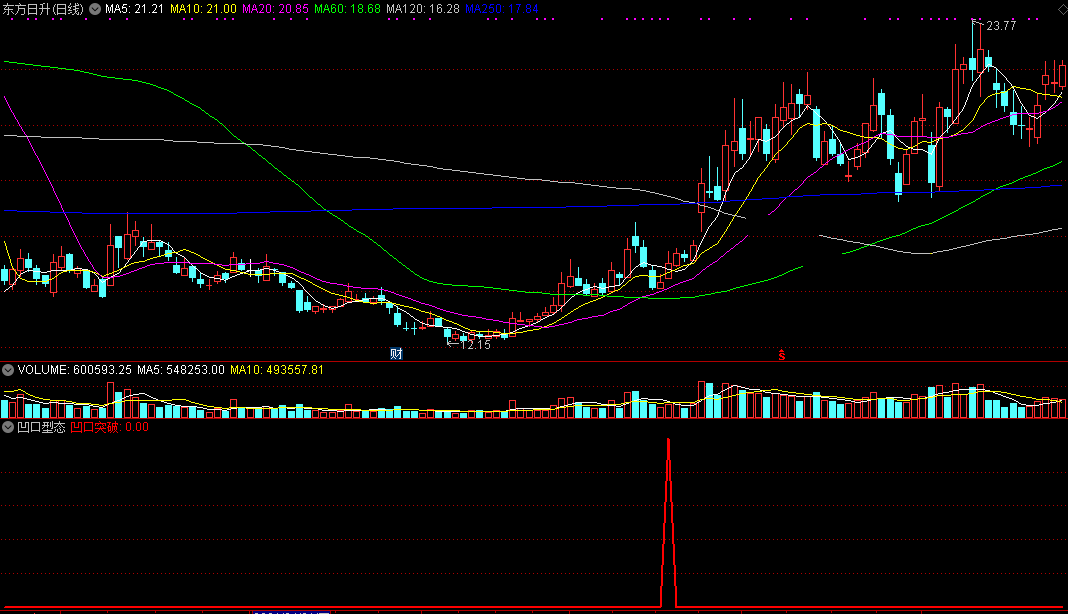The width and height of the screenshot is (1068, 614).
Task: Click the red 凹口突破 spike peak
Action: click(668, 442)
